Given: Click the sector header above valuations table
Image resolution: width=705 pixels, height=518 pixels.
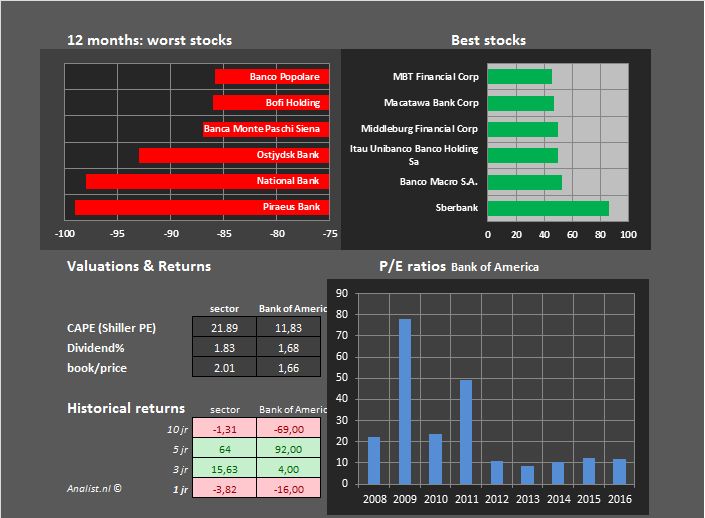Looking at the screenshot, I should pyautogui.click(x=224, y=309).
